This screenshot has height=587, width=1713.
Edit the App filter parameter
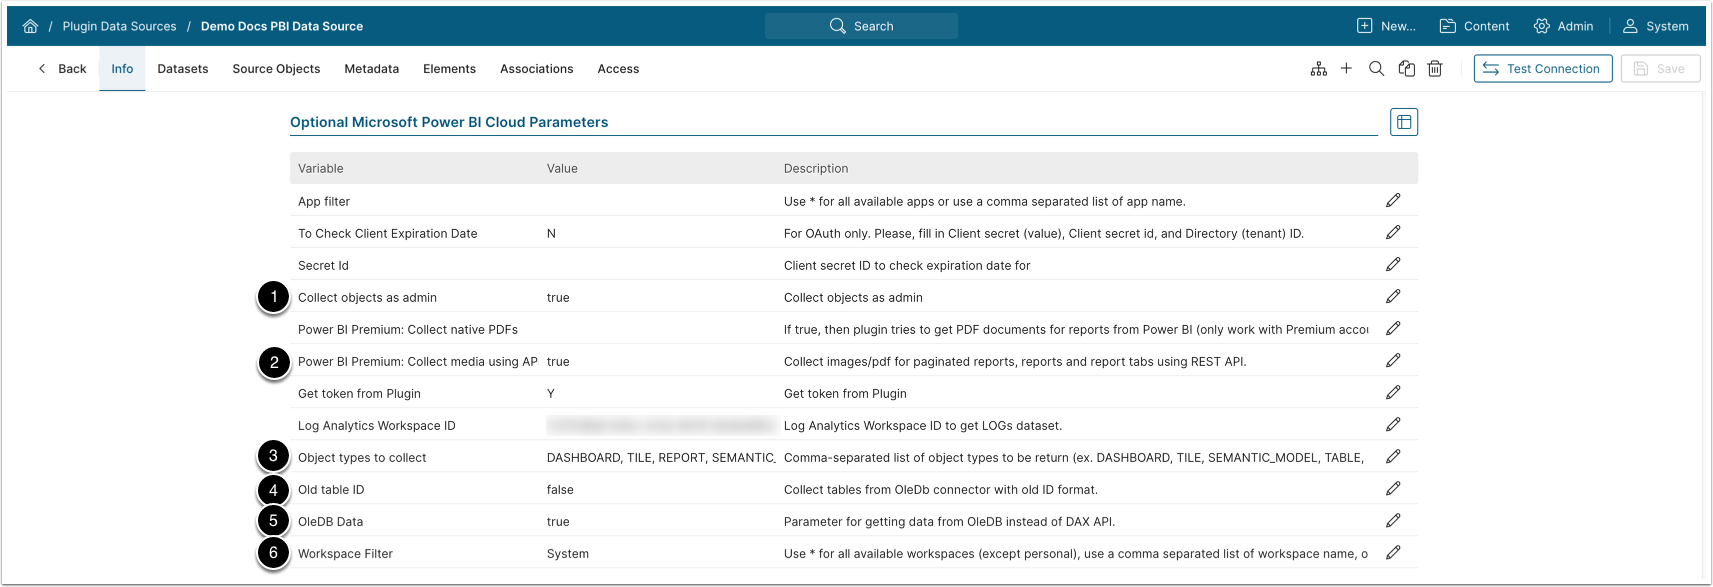pyautogui.click(x=1393, y=201)
